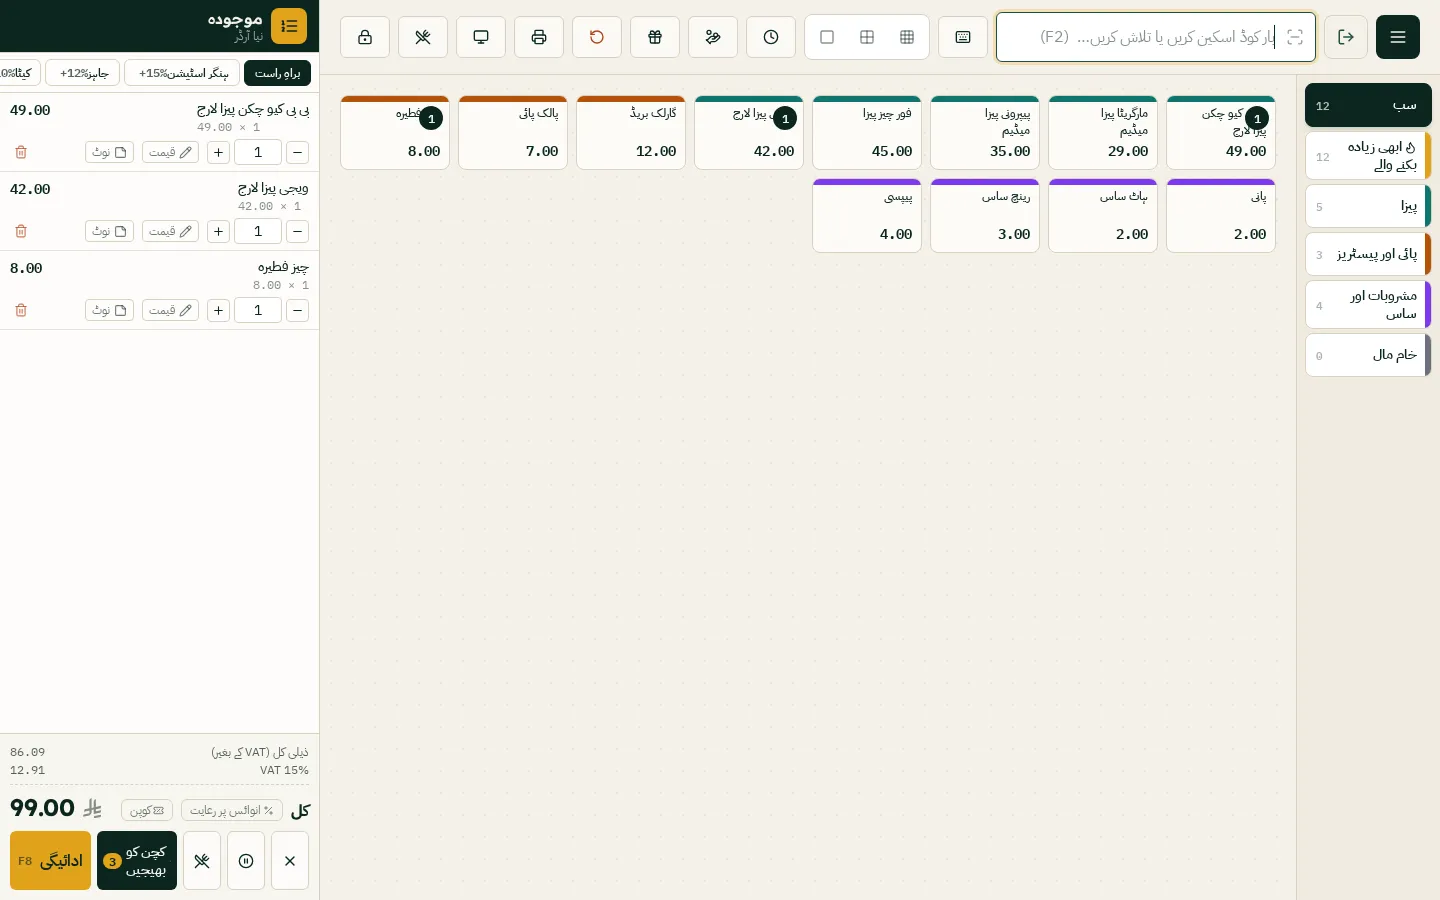
Task: Select the براہ راست order channel tab
Action: pyautogui.click(x=278, y=73)
